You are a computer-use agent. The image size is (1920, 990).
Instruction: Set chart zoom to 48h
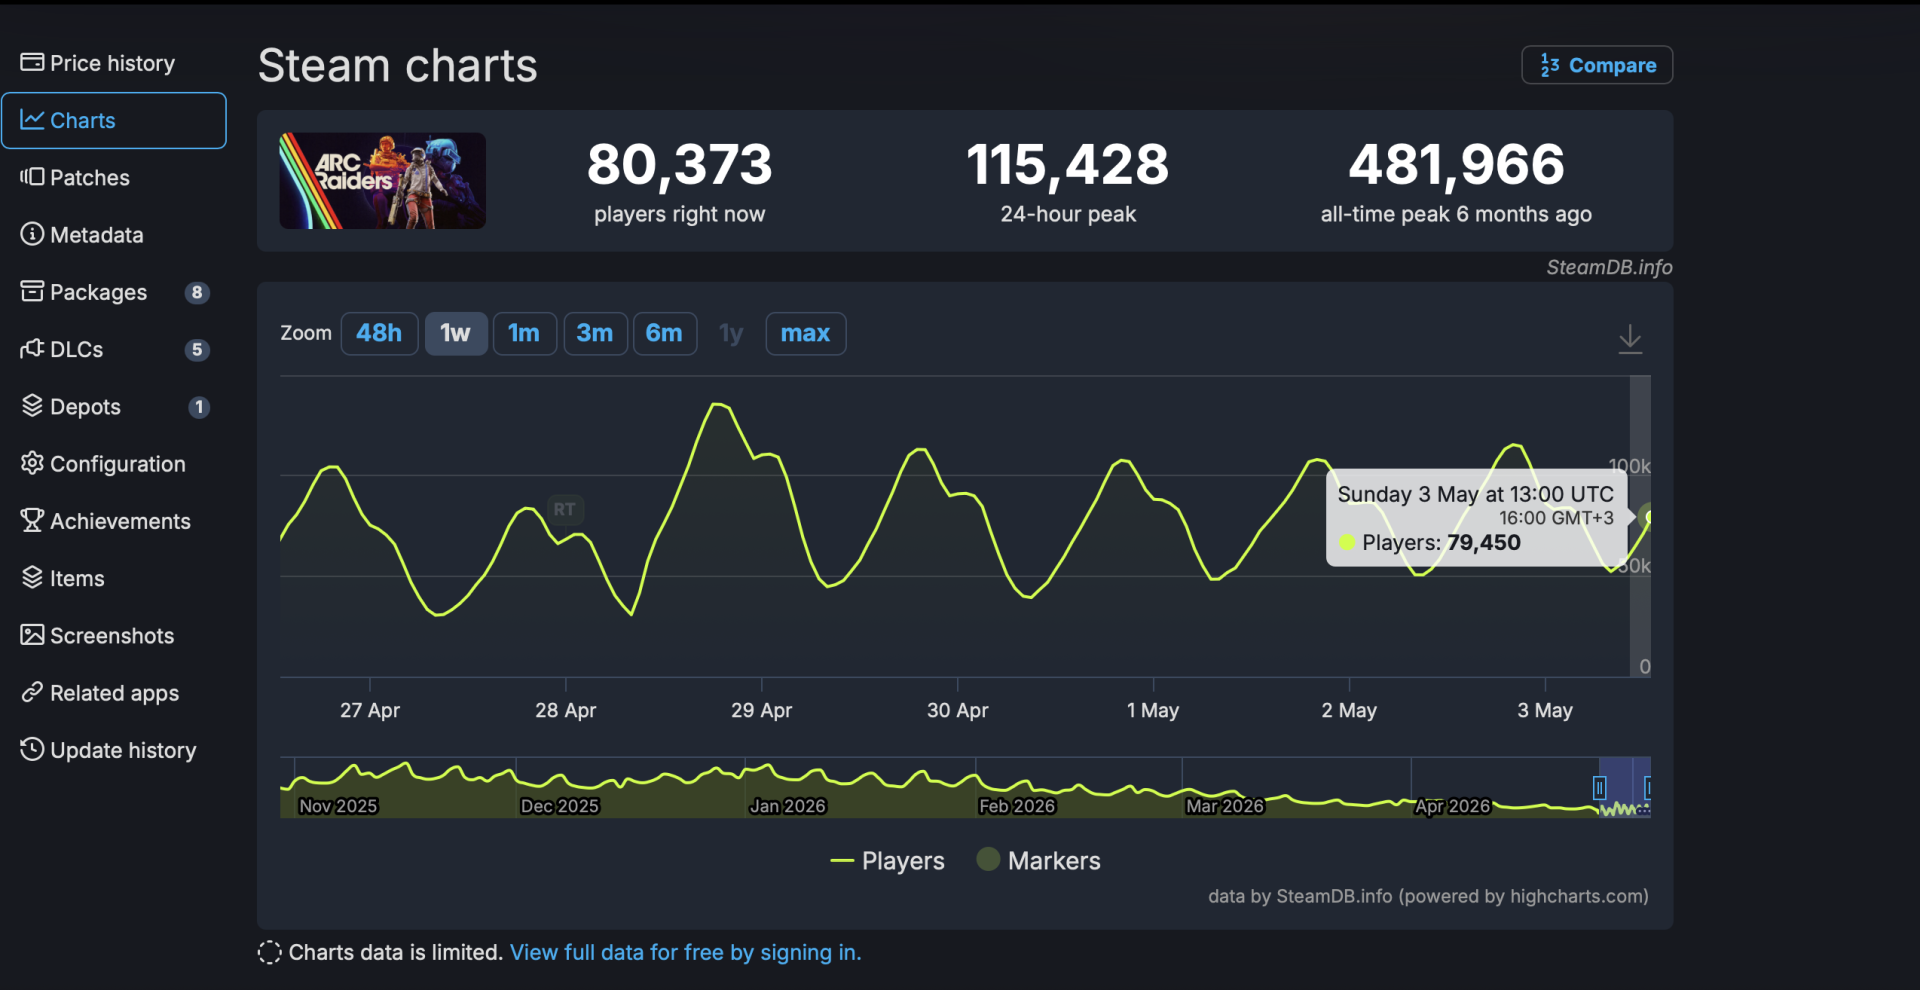coord(379,333)
